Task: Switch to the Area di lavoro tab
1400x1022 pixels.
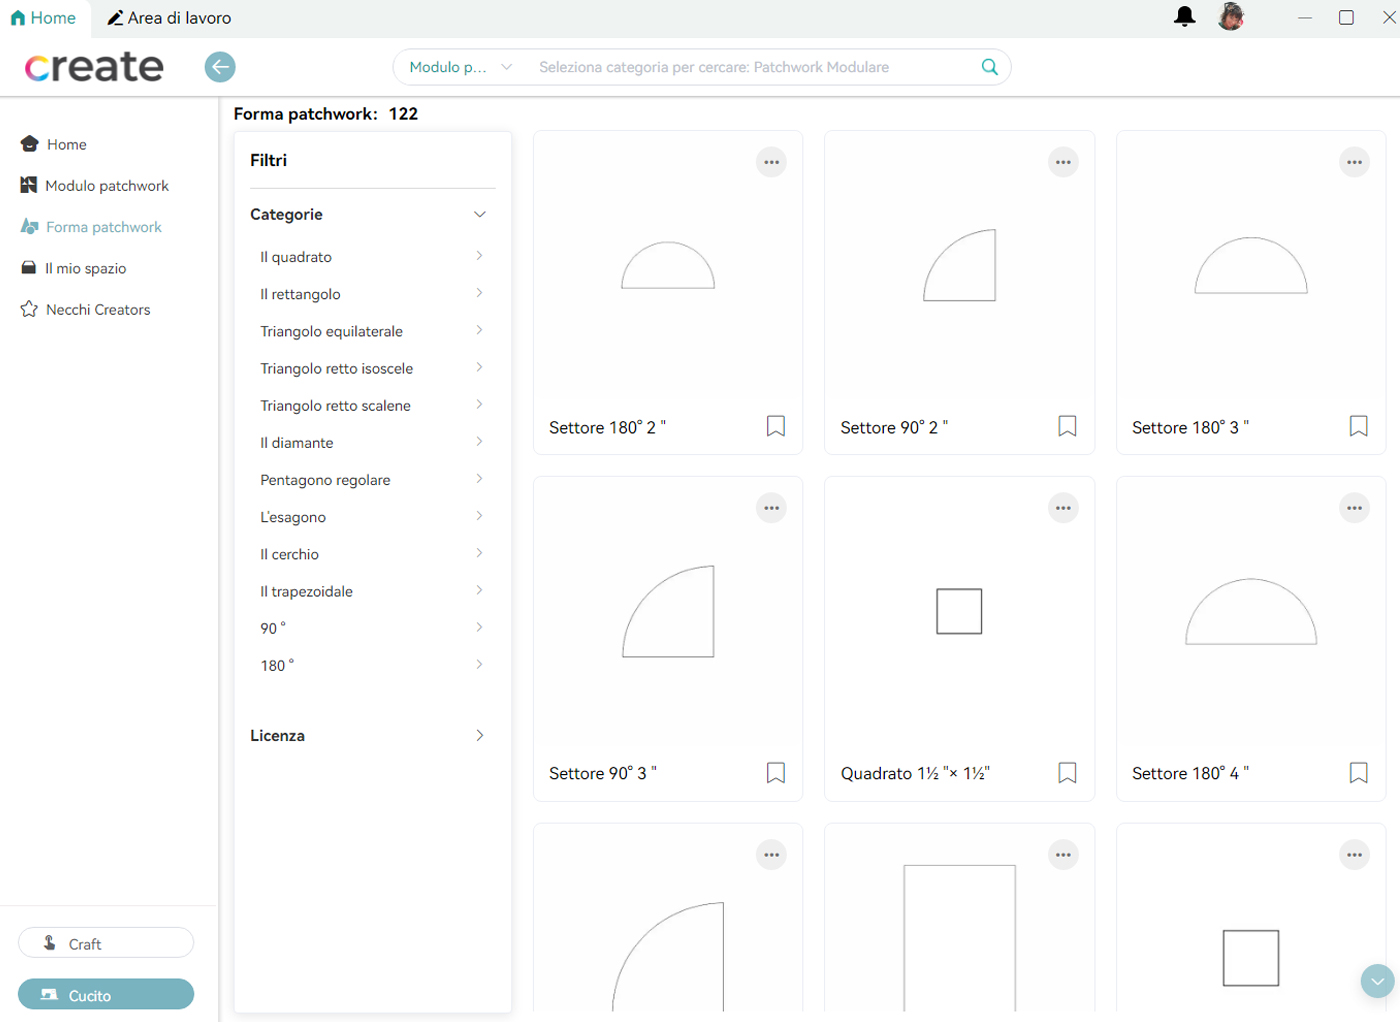Action: pyautogui.click(x=169, y=18)
